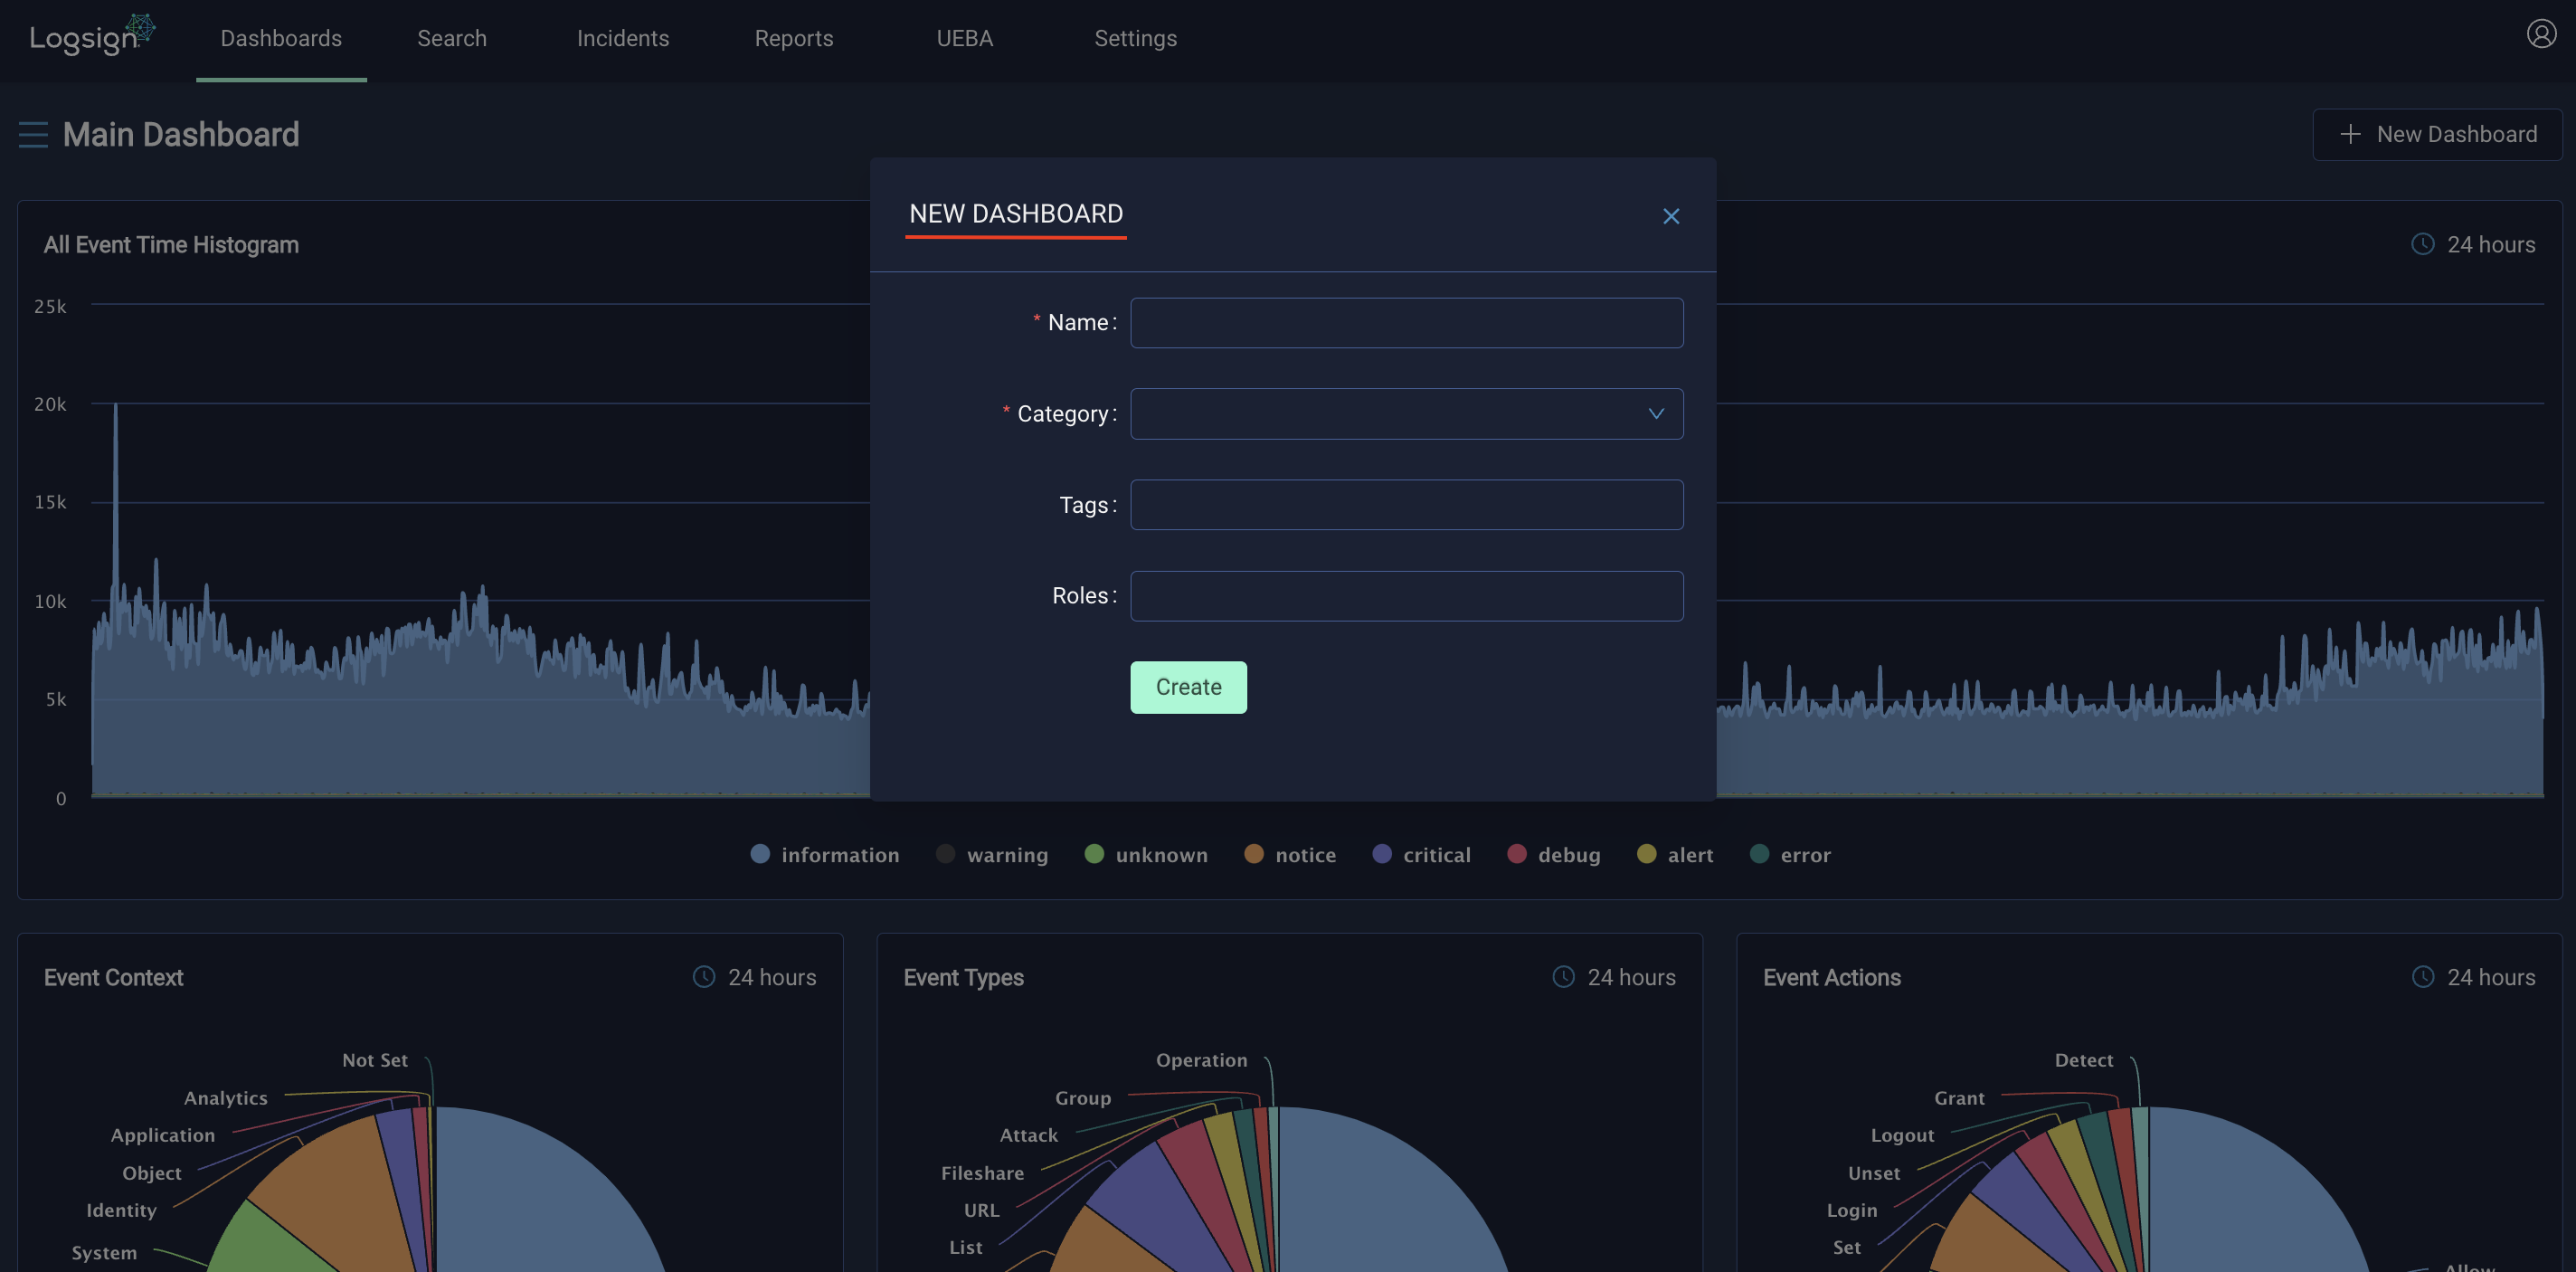Click the Event Types panel title
The height and width of the screenshot is (1272, 2576).
tap(963, 977)
